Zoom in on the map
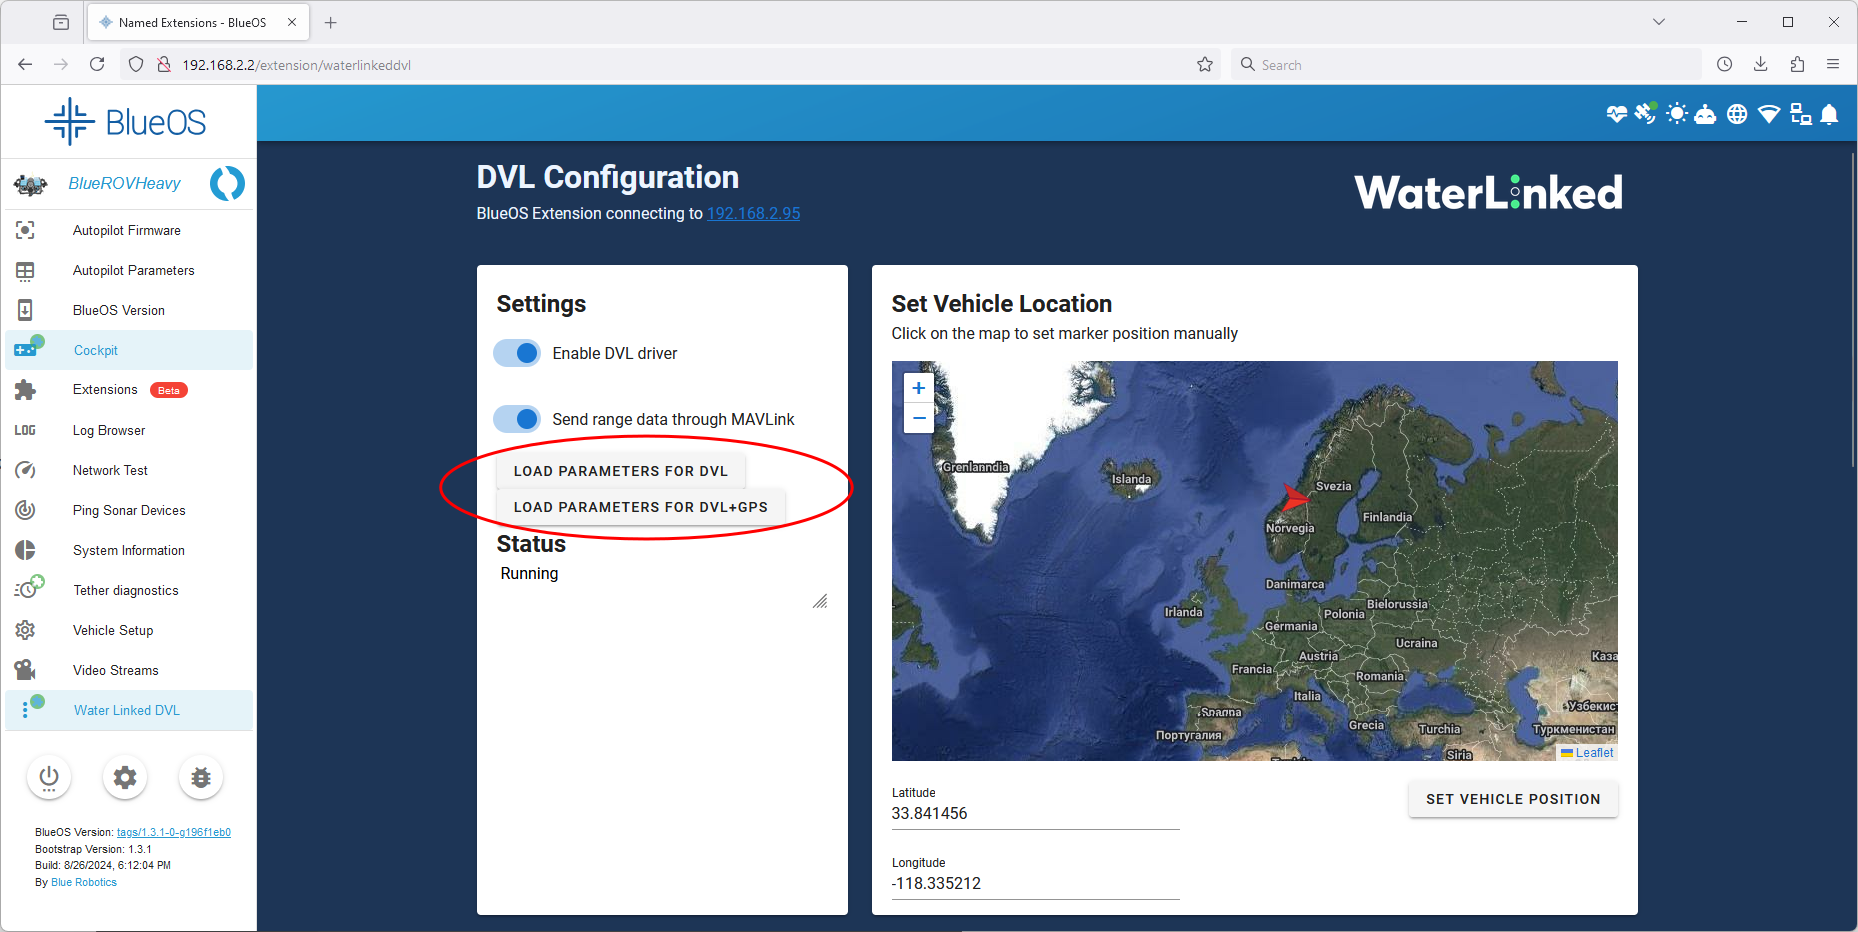Viewport: 1858px width, 932px height. pos(918,388)
